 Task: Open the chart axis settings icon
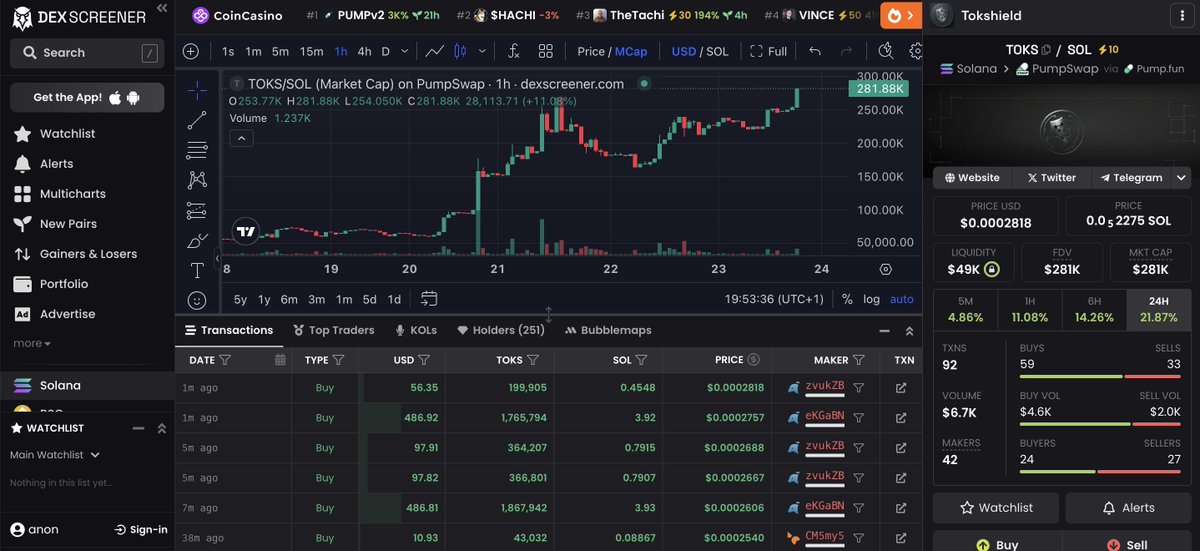point(886,269)
